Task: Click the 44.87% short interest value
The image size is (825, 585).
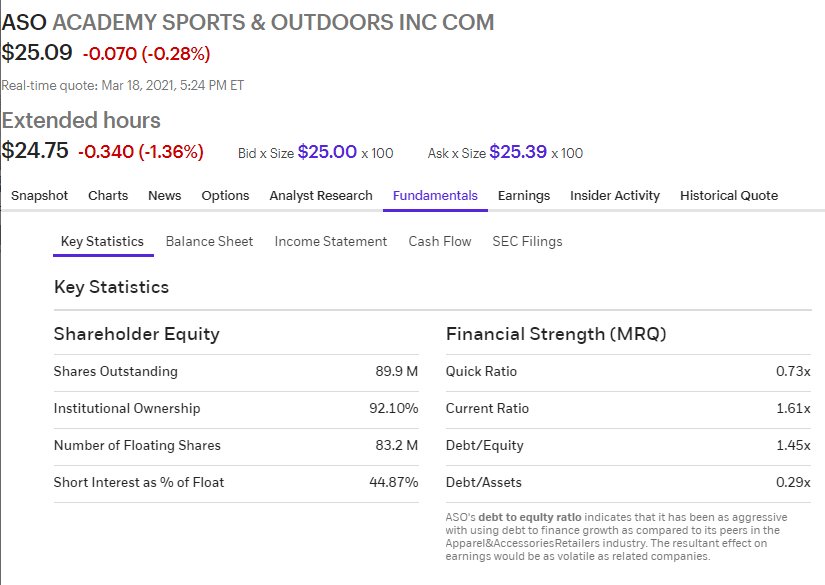Action: tap(394, 482)
